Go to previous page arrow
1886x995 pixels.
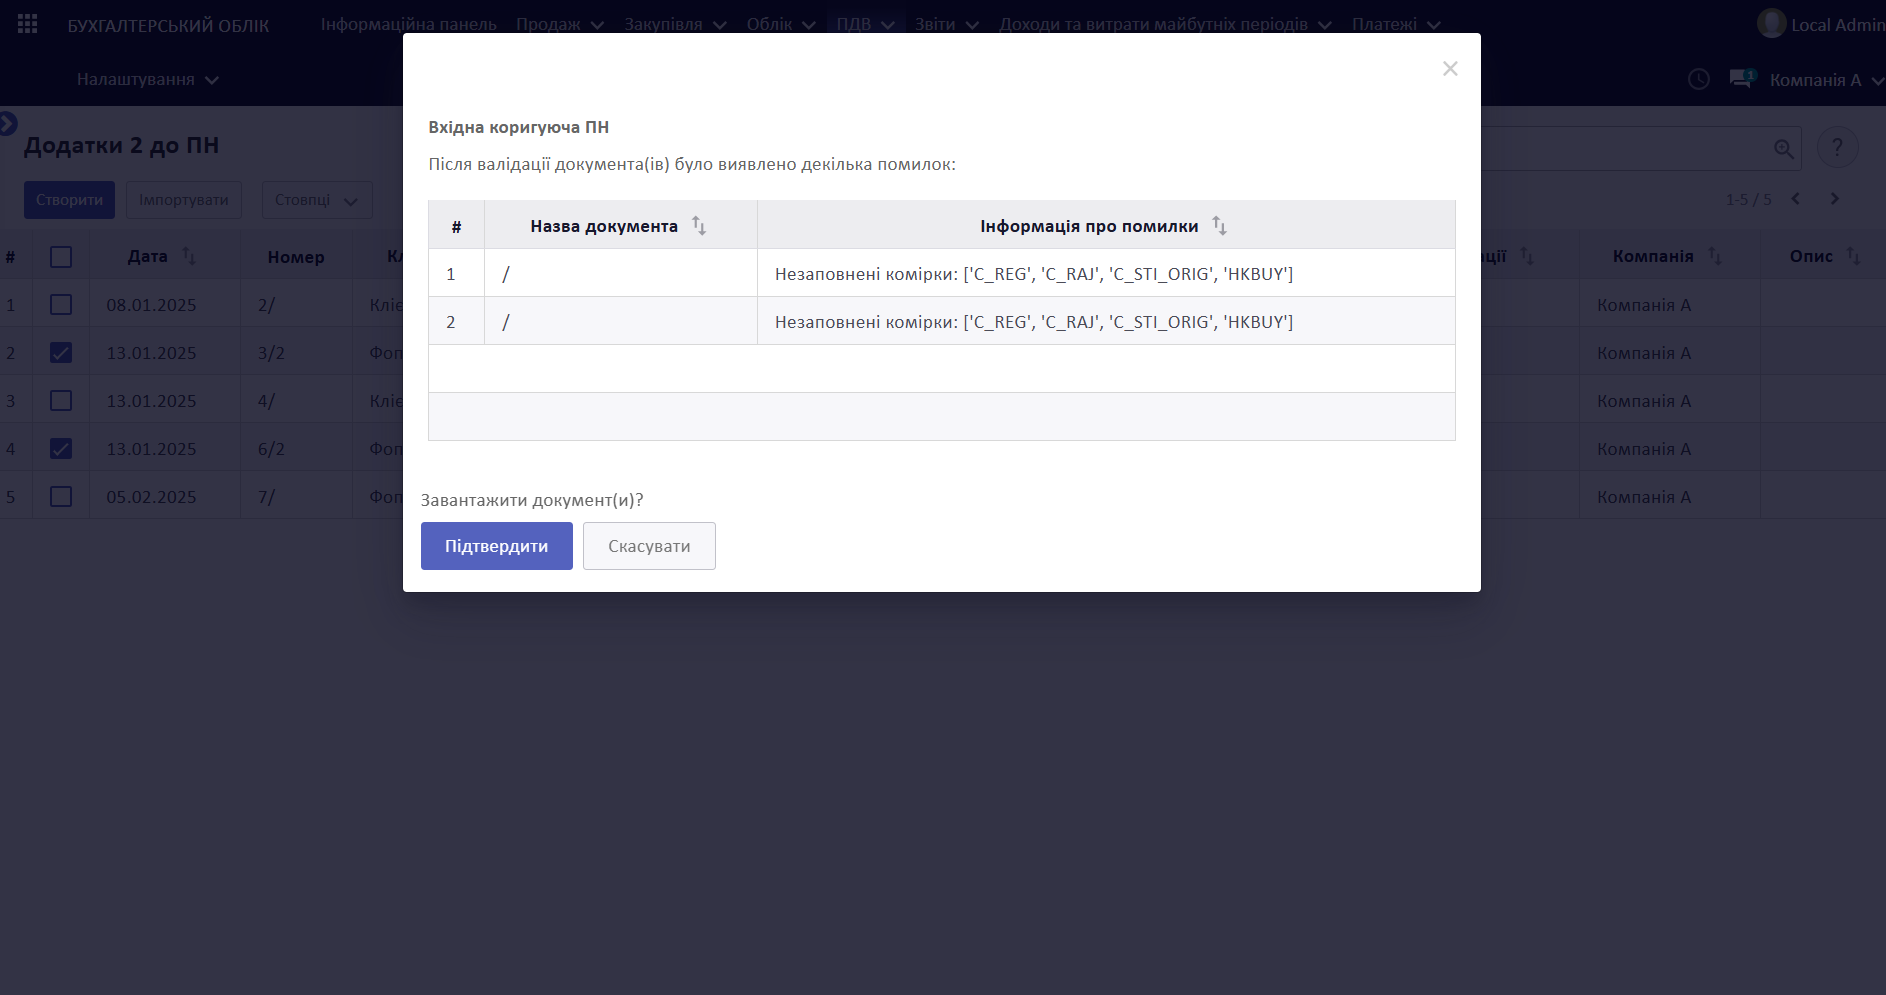click(1796, 198)
